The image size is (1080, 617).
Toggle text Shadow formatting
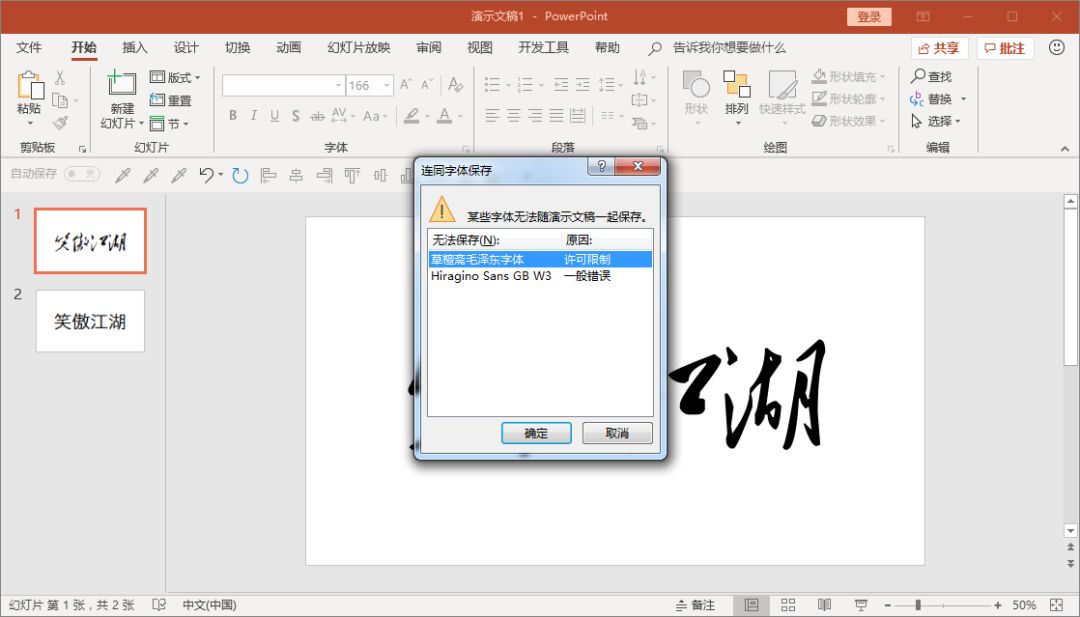pos(295,116)
